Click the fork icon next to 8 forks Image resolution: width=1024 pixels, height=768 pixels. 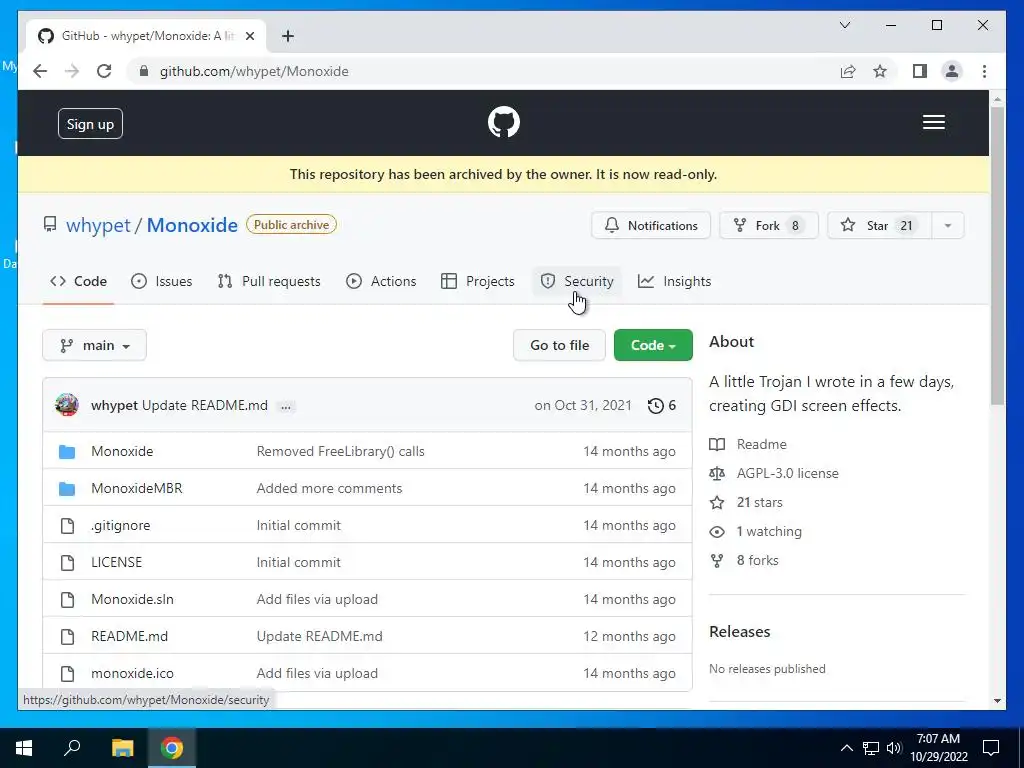coord(717,560)
